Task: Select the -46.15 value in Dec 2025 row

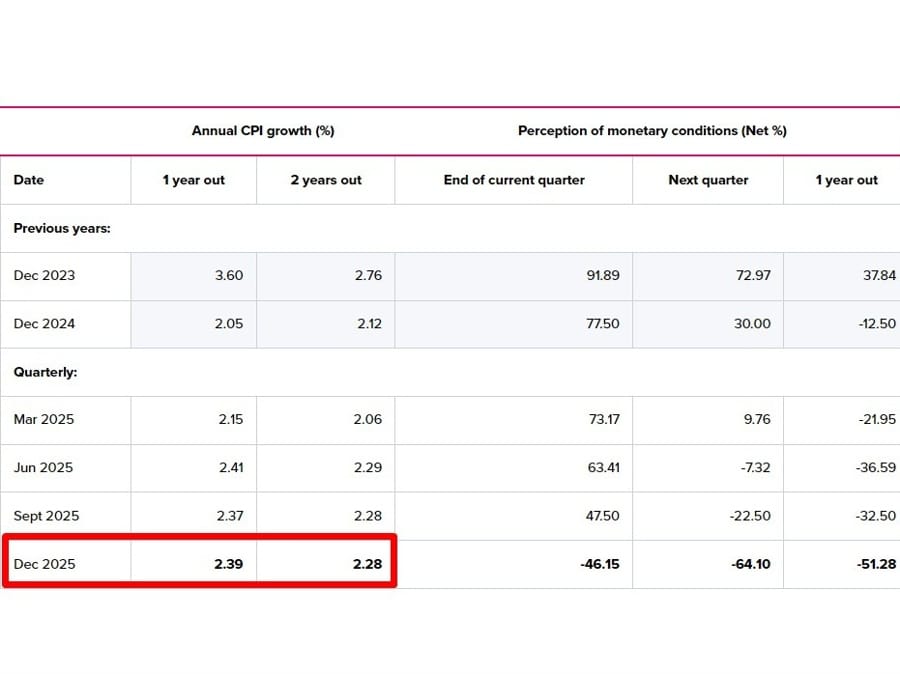Action: 600,564
